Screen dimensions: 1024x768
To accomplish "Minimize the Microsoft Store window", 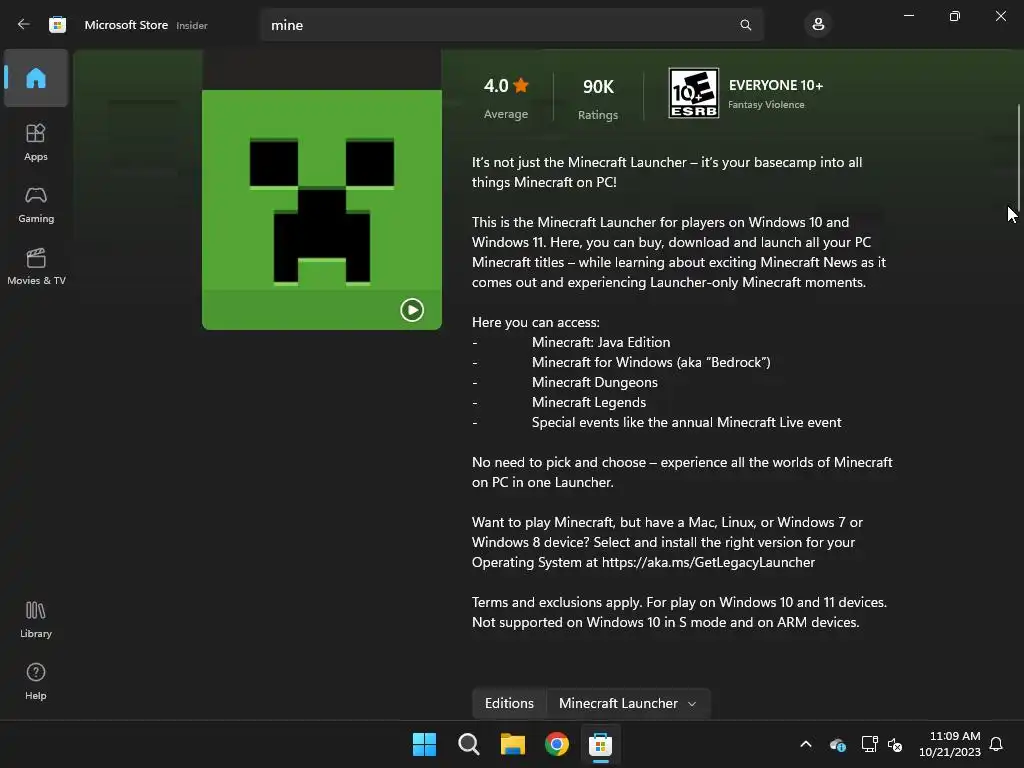I will click(908, 16).
